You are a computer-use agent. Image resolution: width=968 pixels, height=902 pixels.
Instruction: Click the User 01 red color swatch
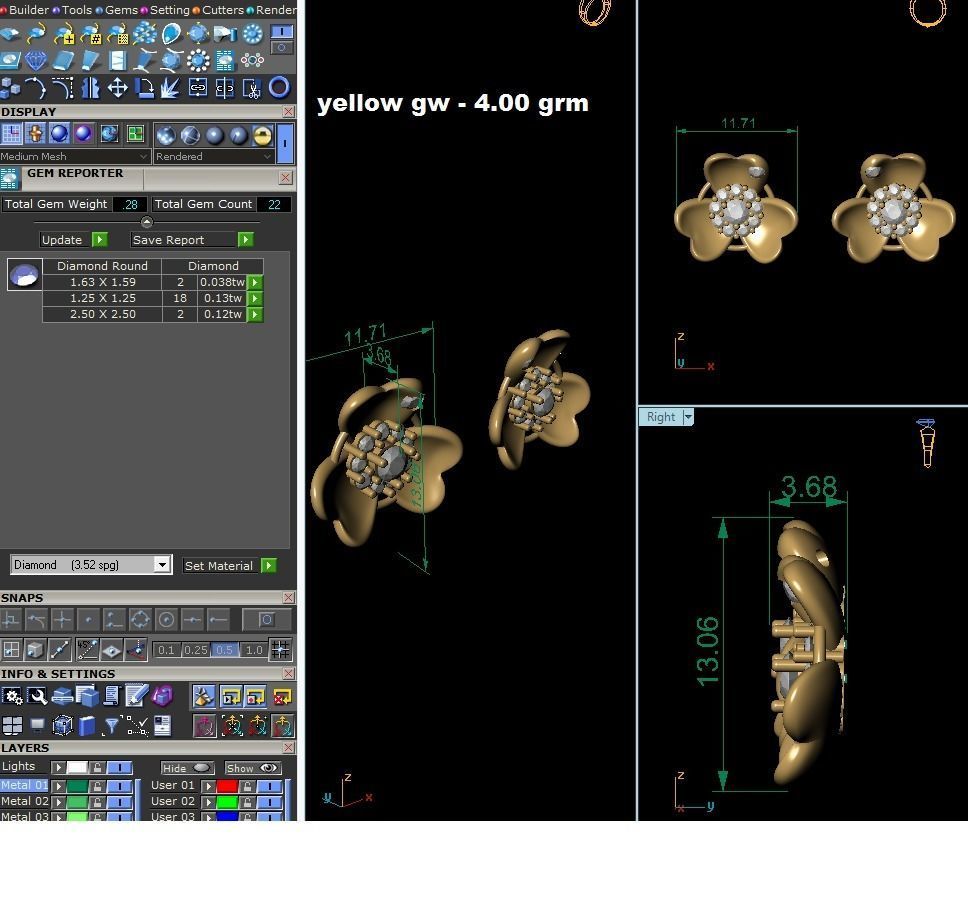coord(227,786)
